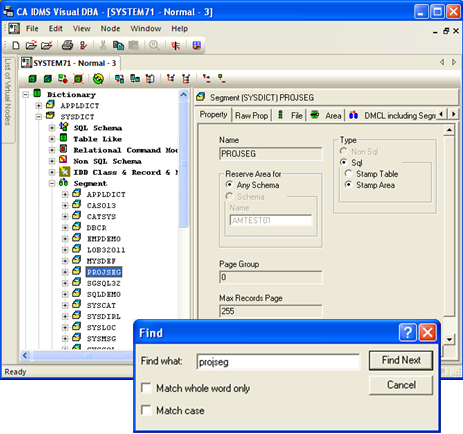Collapse the Segment node

click(x=52, y=183)
